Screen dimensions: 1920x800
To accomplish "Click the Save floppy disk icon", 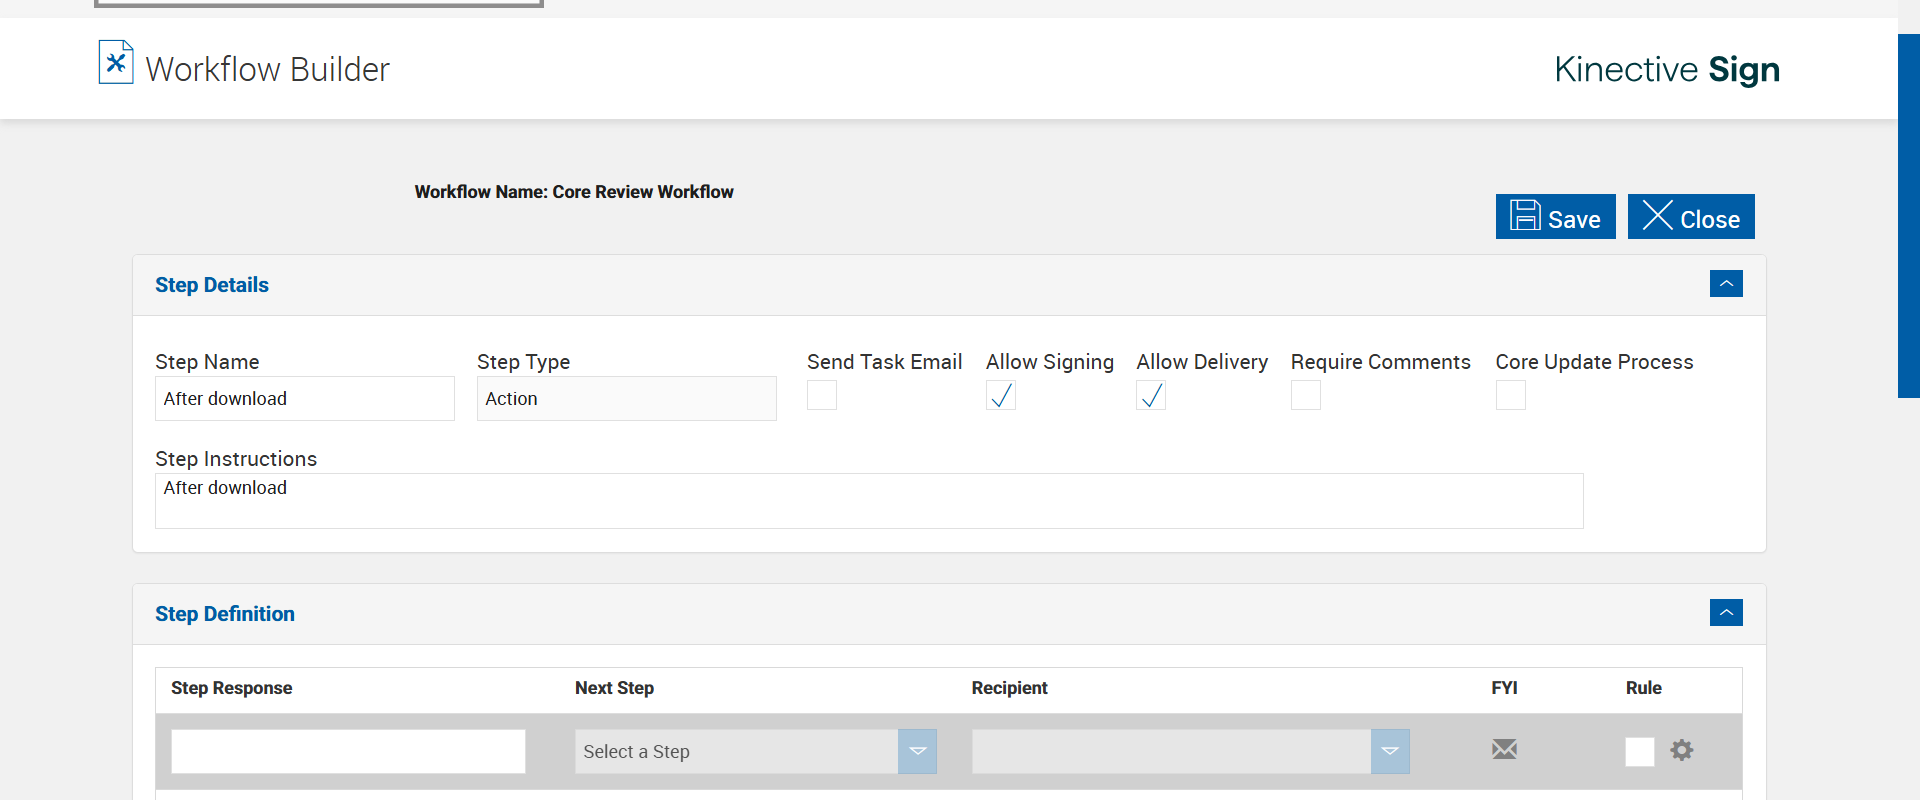I will click(1525, 216).
